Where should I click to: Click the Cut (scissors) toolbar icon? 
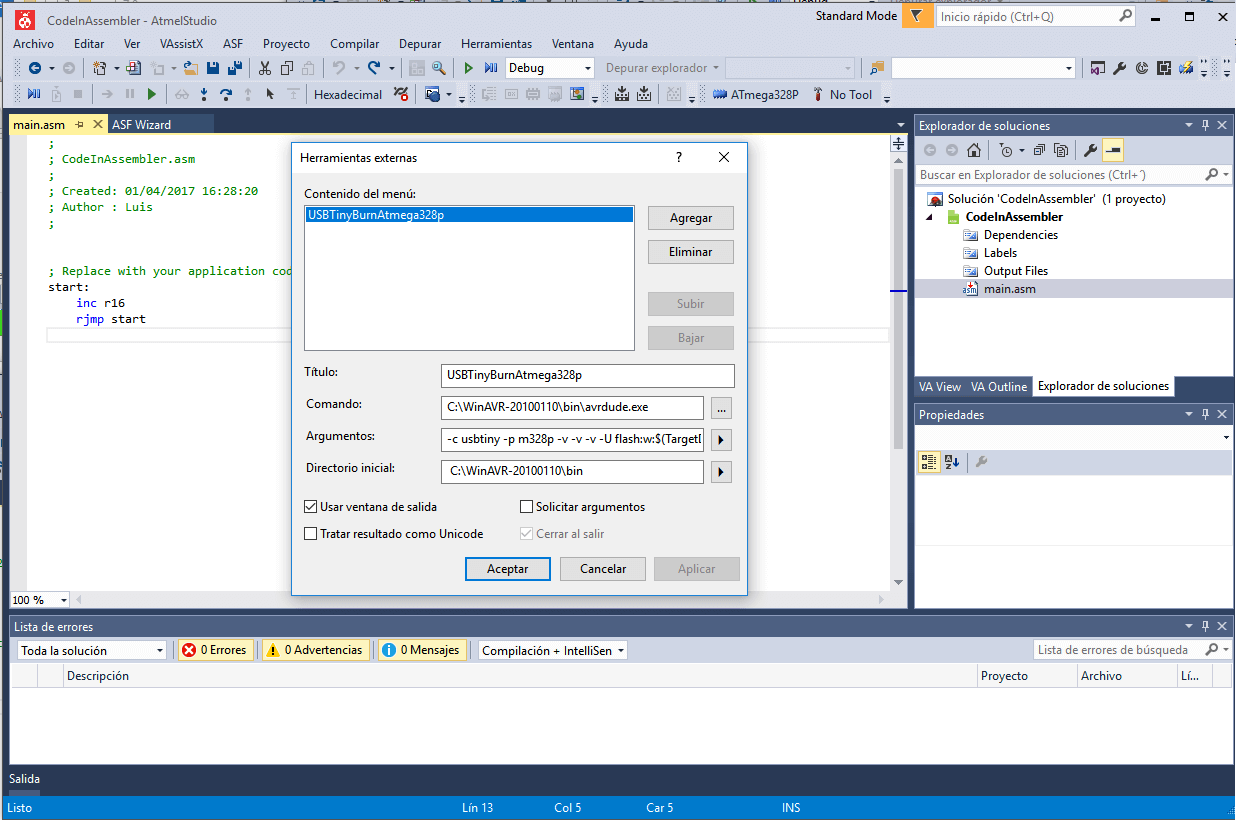point(265,68)
